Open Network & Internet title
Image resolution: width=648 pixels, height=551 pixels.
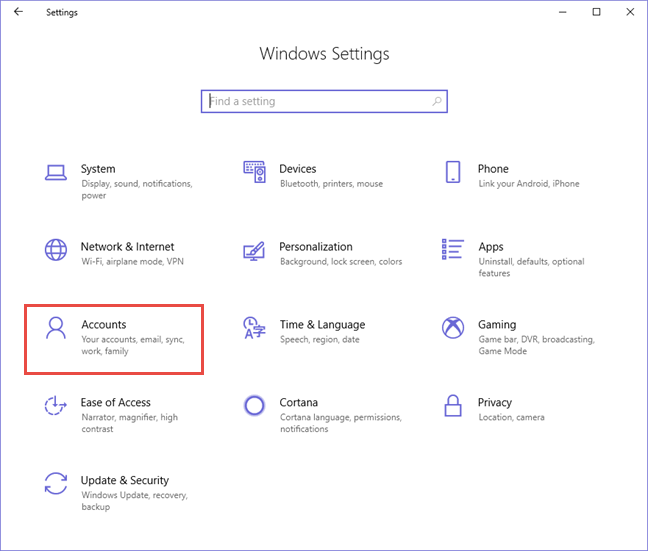click(x=127, y=247)
